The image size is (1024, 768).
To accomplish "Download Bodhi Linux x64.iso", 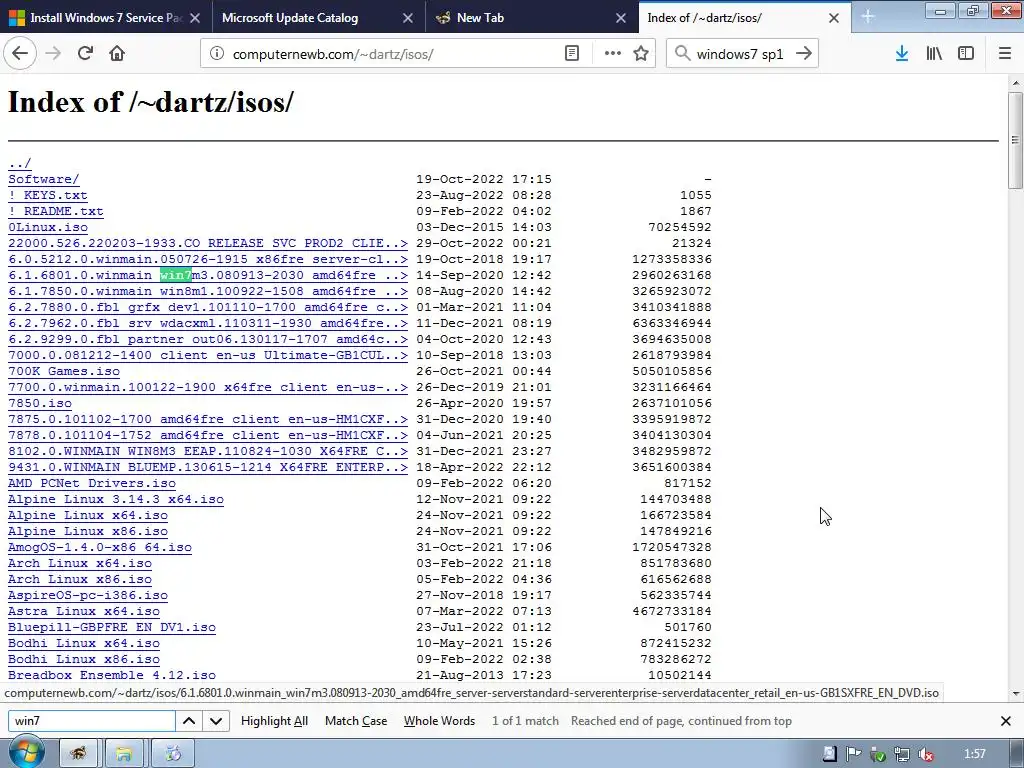I will [x=84, y=643].
